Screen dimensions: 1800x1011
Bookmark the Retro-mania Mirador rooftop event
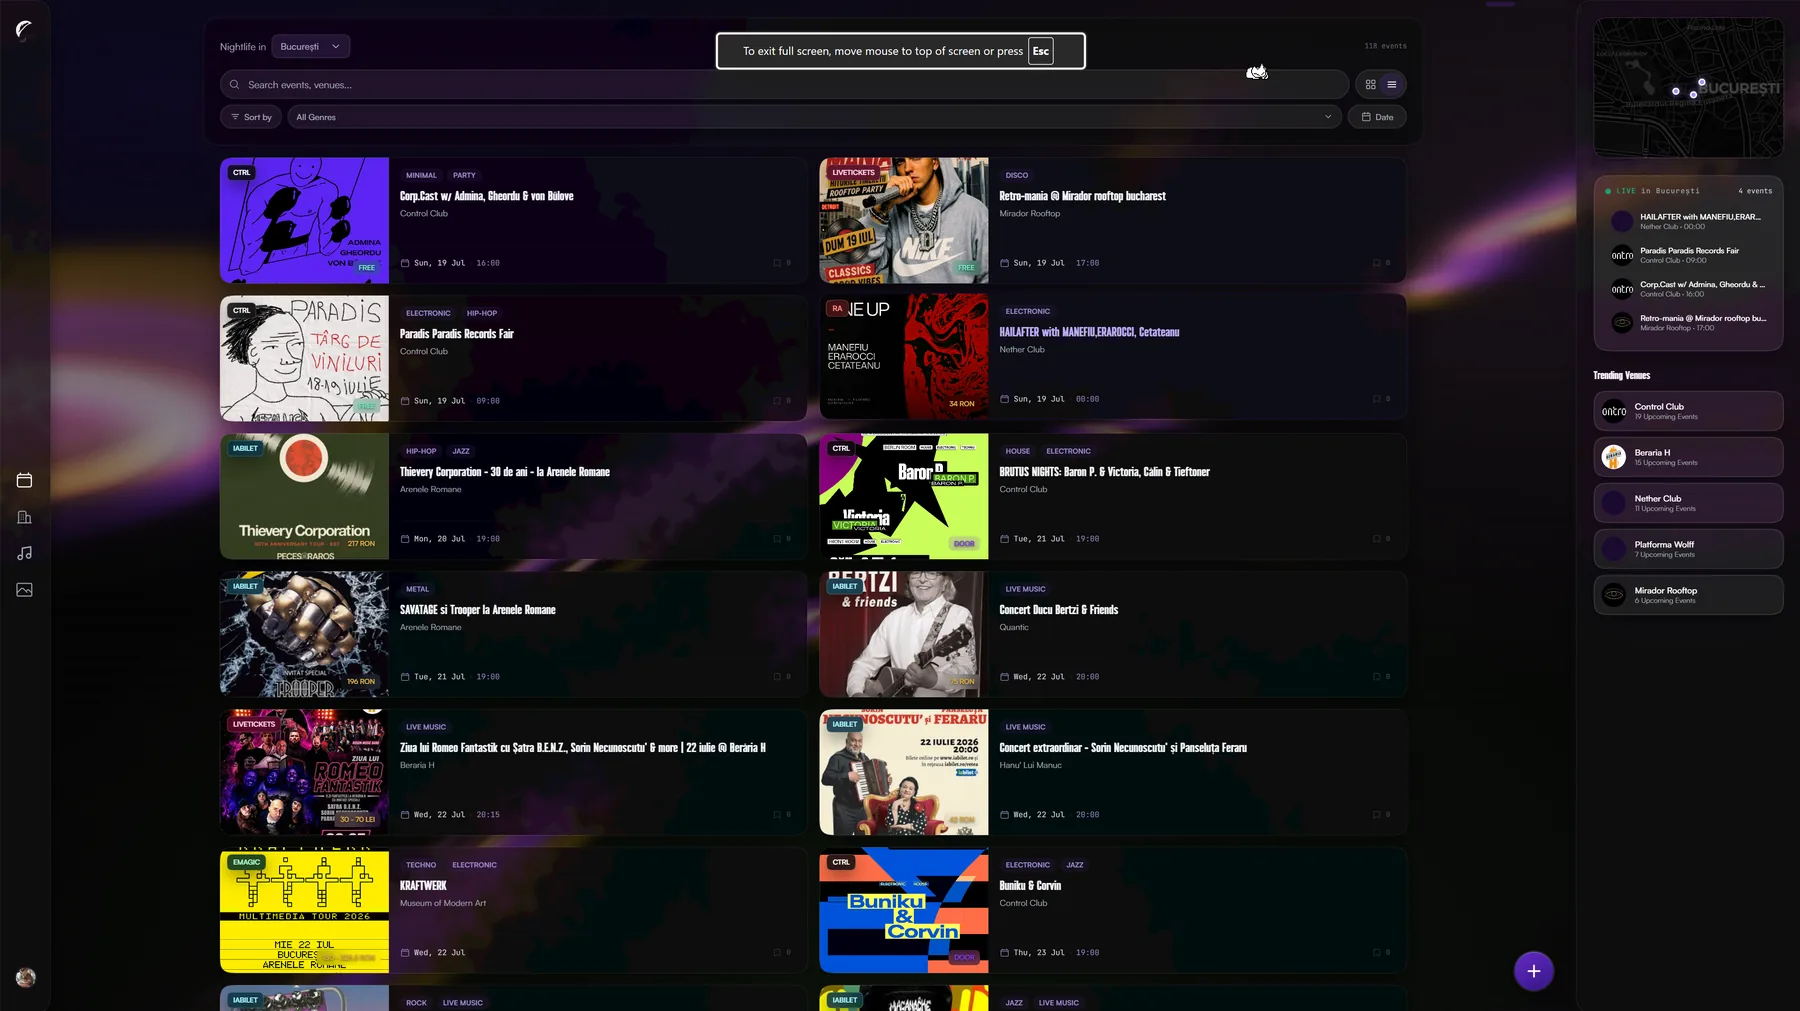(x=1381, y=263)
